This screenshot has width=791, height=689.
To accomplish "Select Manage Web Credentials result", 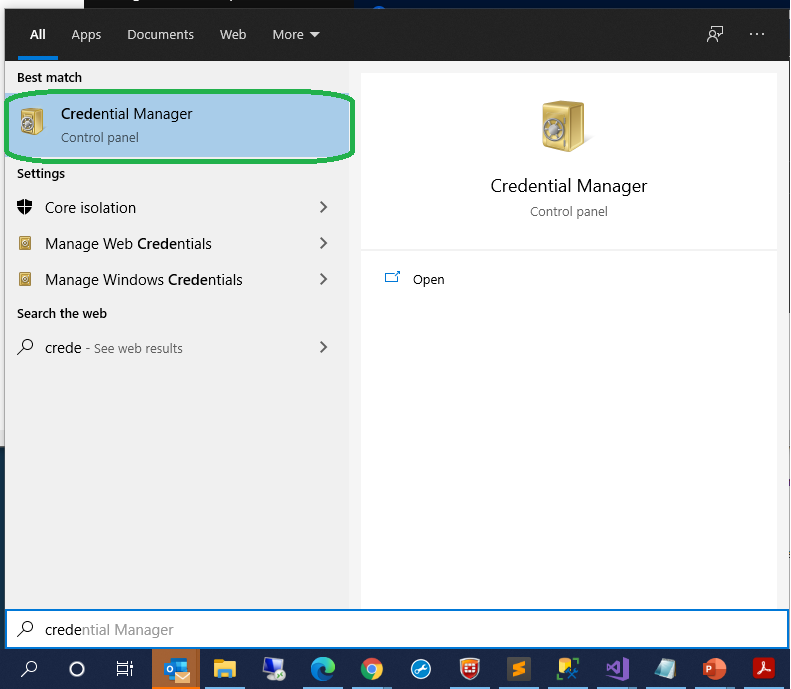I will (177, 244).
